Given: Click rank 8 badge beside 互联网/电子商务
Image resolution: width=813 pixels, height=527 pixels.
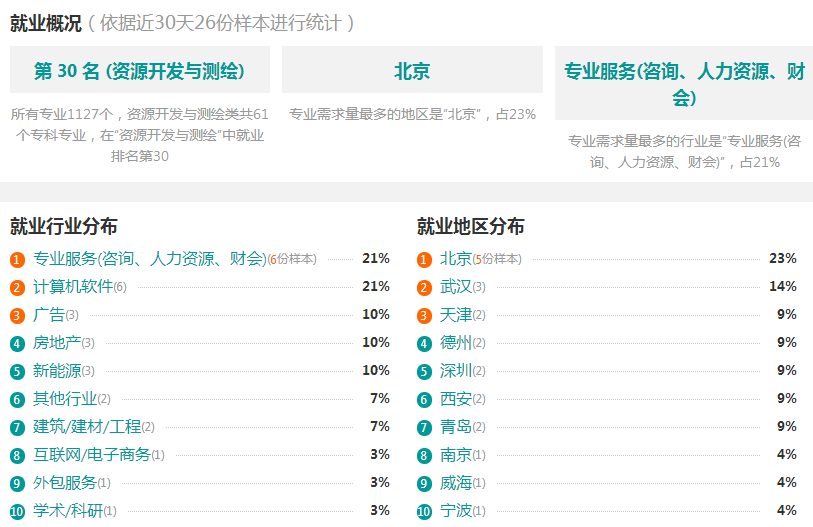Looking at the screenshot, I should click(17, 455).
